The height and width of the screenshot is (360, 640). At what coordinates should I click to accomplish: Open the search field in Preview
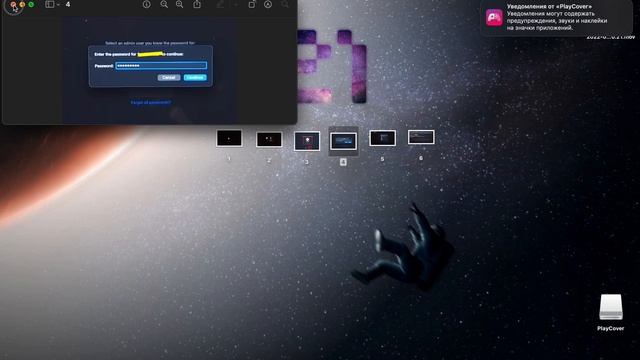[x=285, y=4]
